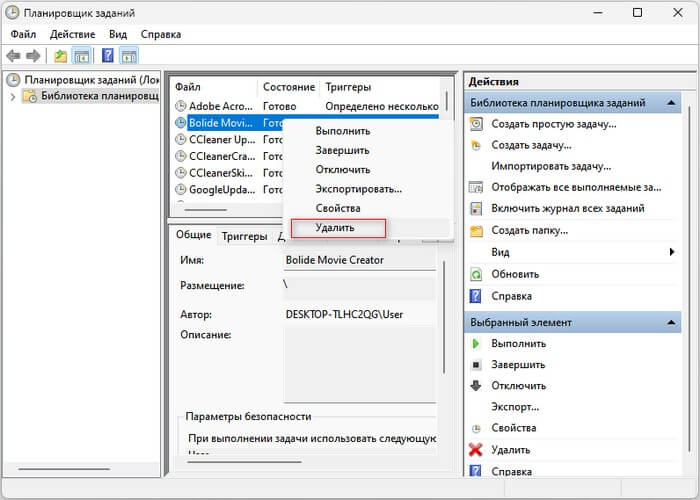Click the Refresh icon (Обновить) in the actions pane
Image resolution: width=700 pixels, height=500 pixels.
[476, 274]
